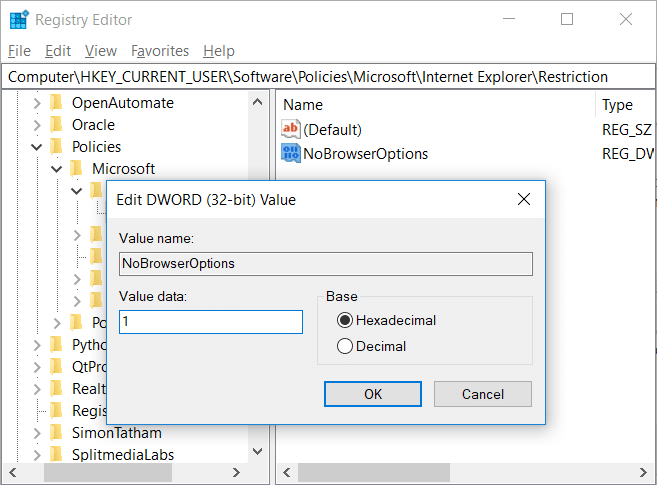Click the Policies folder icon
This screenshot has height=485, width=657.
(x=56, y=147)
